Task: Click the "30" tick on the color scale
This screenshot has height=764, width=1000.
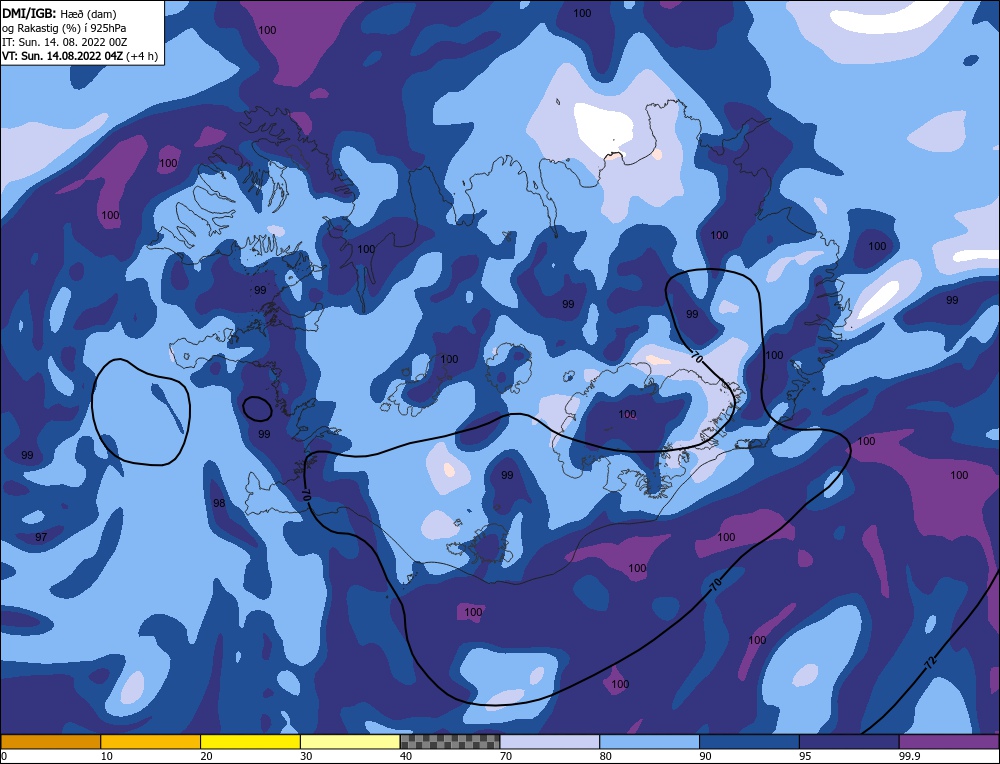Action: pos(306,756)
